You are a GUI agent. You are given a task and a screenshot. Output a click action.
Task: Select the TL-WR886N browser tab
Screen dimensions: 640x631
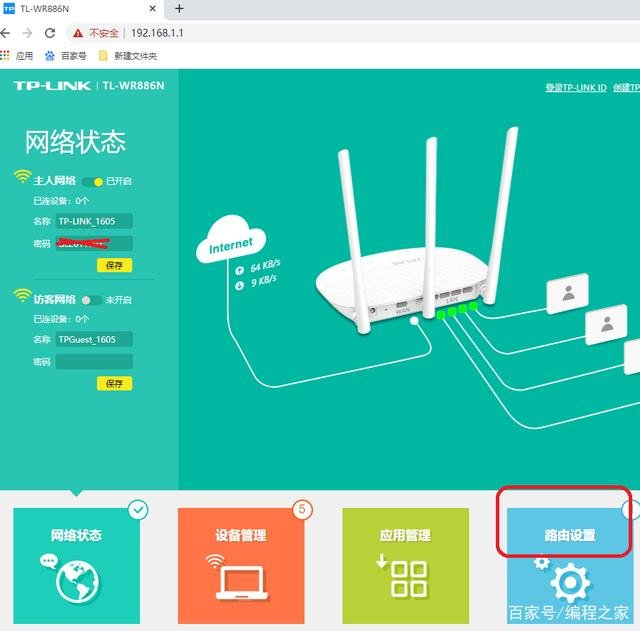[x=82, y=9]
